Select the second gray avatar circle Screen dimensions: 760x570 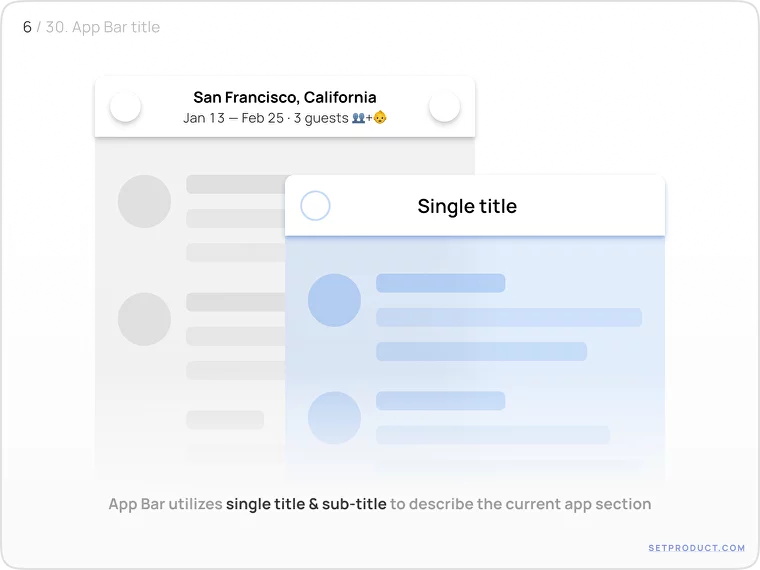pos(144,319)
